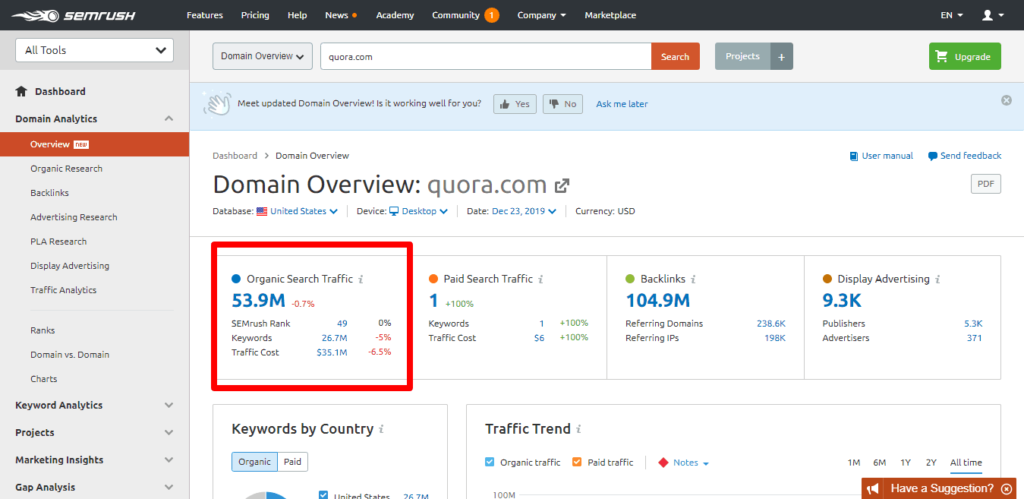Click the domain search input field
The width and height of the screenshot is (1024, 499).
[x=485, y=56]
